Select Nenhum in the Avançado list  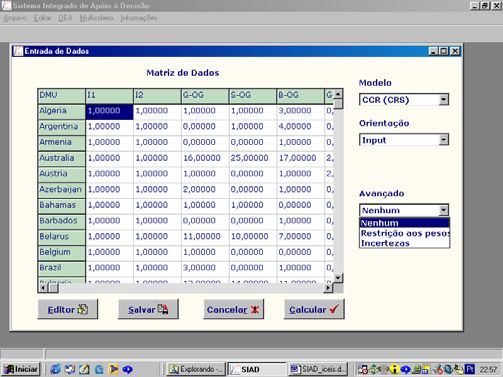coord(404,223)
